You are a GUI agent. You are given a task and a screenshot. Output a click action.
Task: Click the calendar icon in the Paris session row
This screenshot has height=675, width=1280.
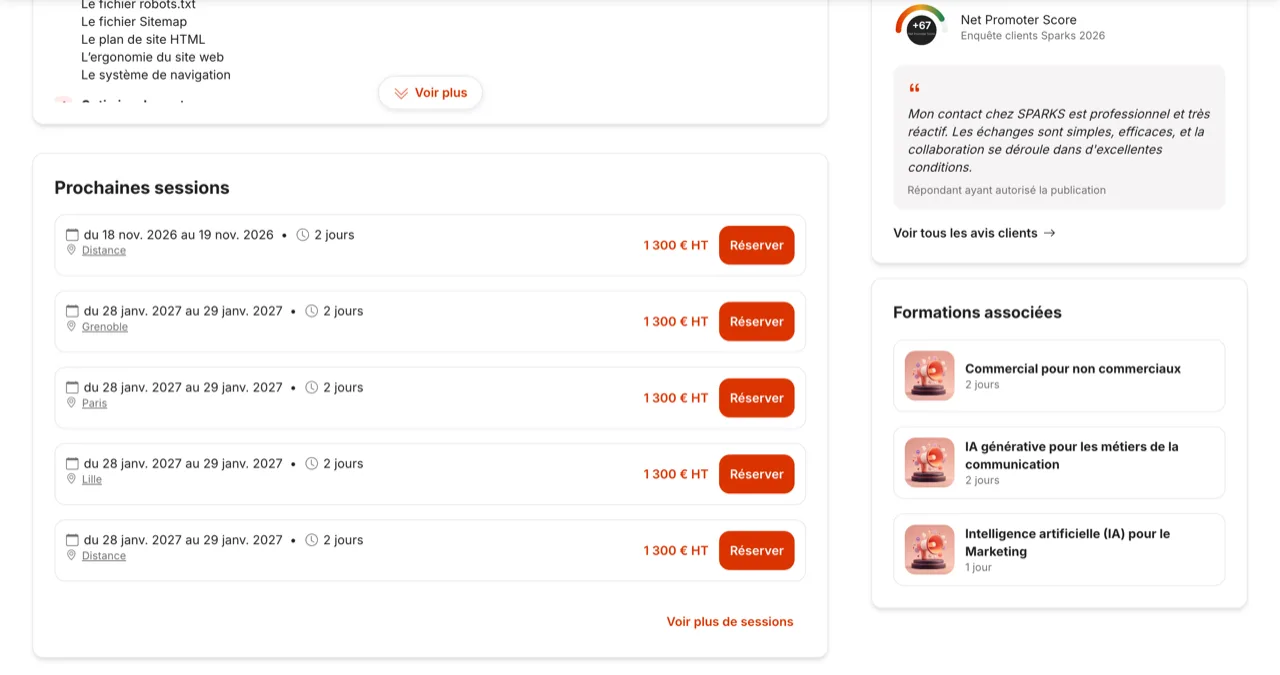72,387
